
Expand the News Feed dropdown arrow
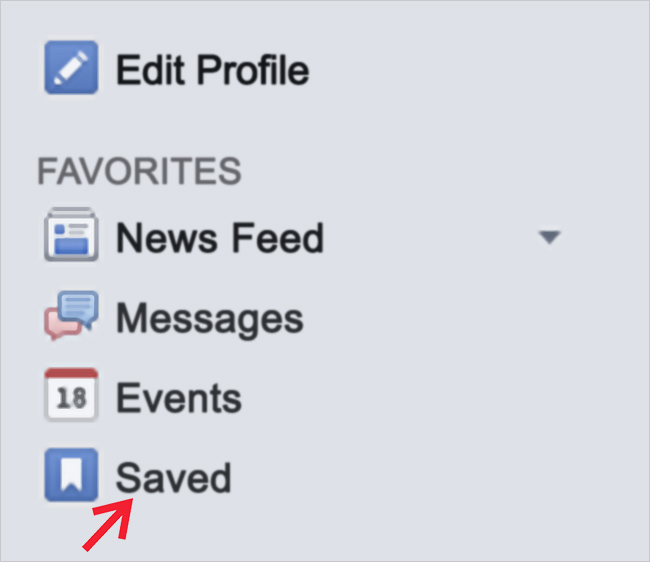pyautogui.click(x=549, y=238)
